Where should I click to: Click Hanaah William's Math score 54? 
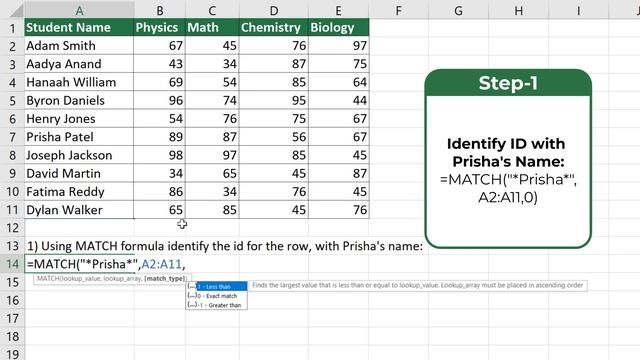pos(212,82)
